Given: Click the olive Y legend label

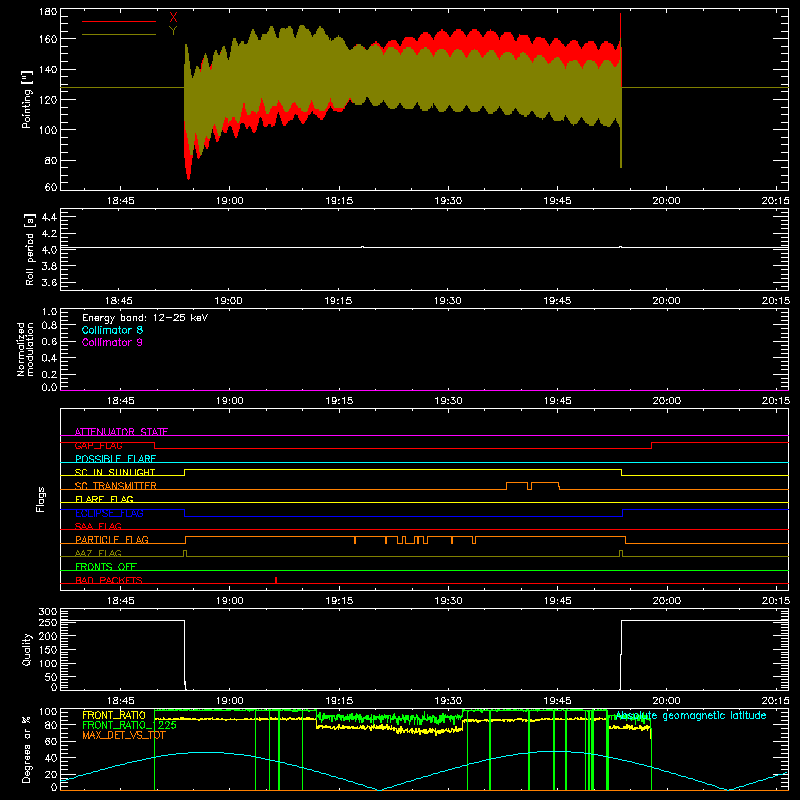Looking at the screenshot, I should (173, 31).
